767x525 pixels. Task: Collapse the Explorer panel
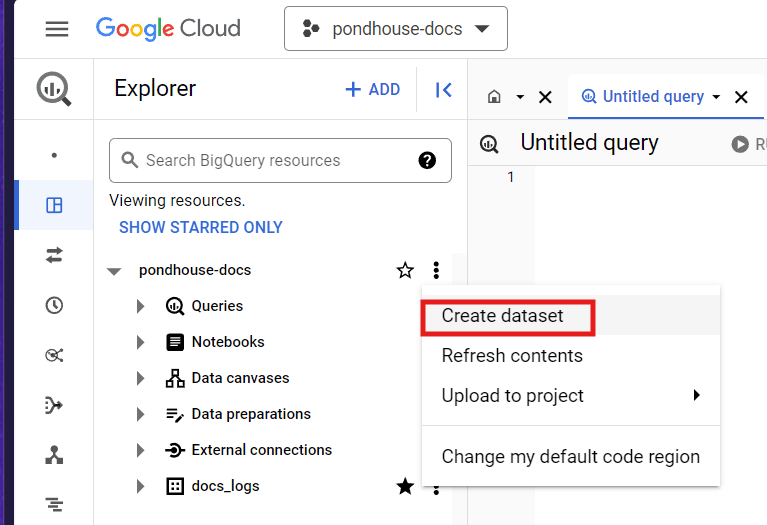click(443, 90)
